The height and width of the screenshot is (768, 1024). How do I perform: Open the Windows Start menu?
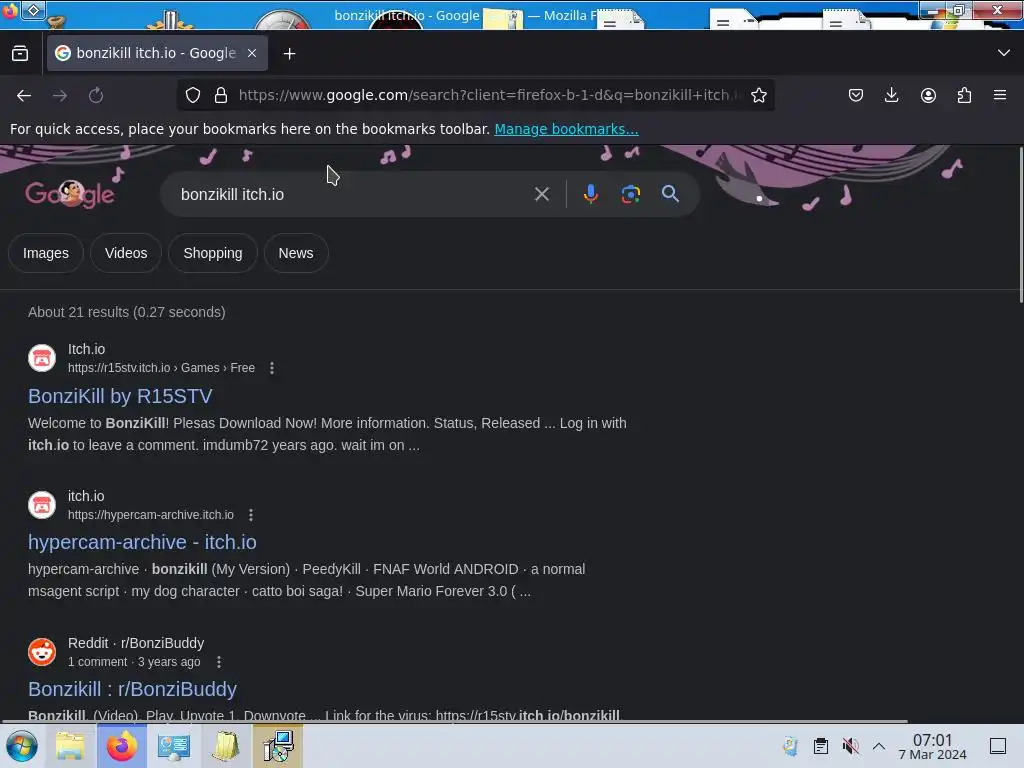[21, 746]
